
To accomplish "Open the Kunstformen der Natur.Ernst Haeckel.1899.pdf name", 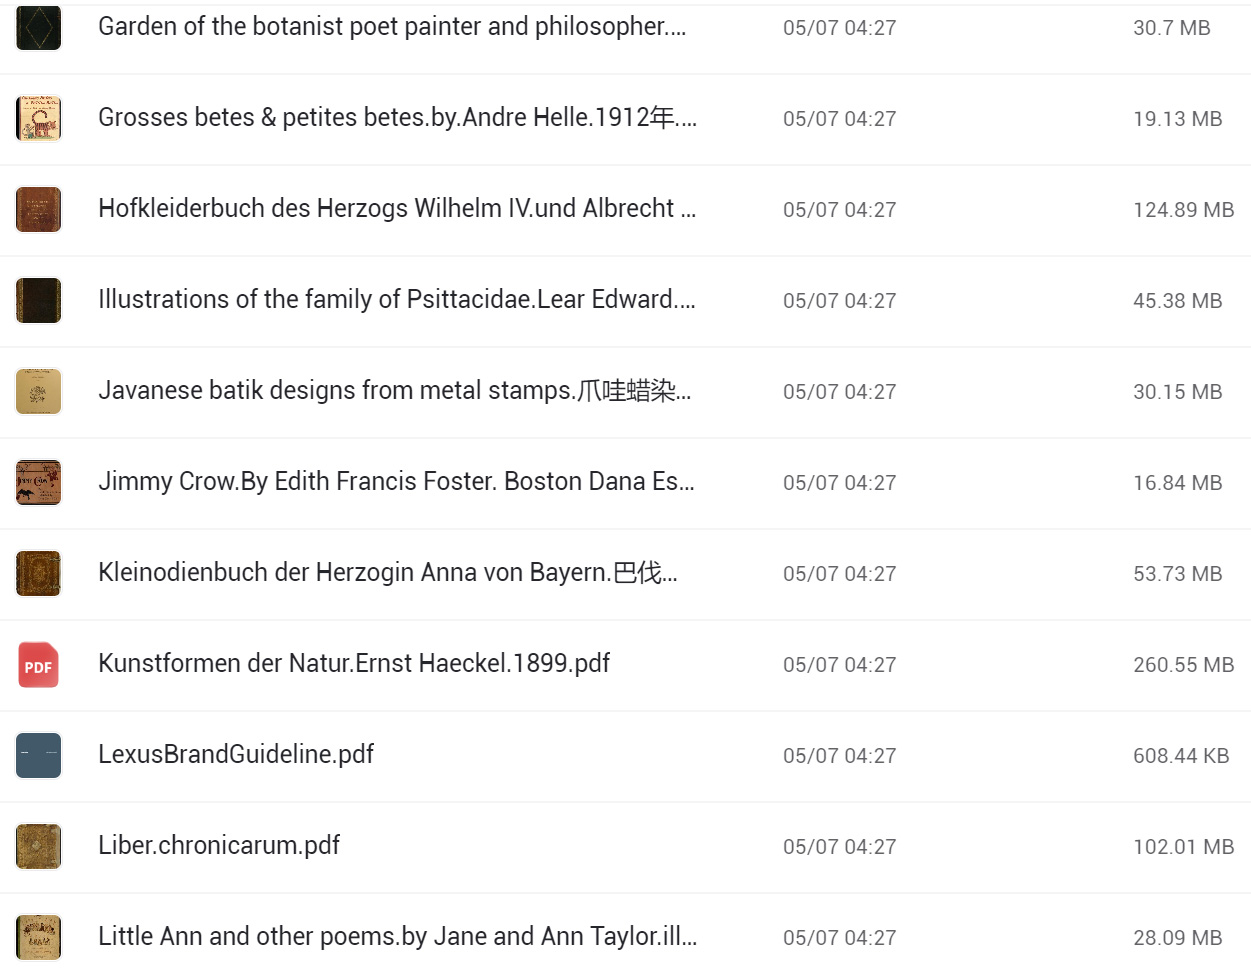I will pyautogui.click(x=354, y=664).
